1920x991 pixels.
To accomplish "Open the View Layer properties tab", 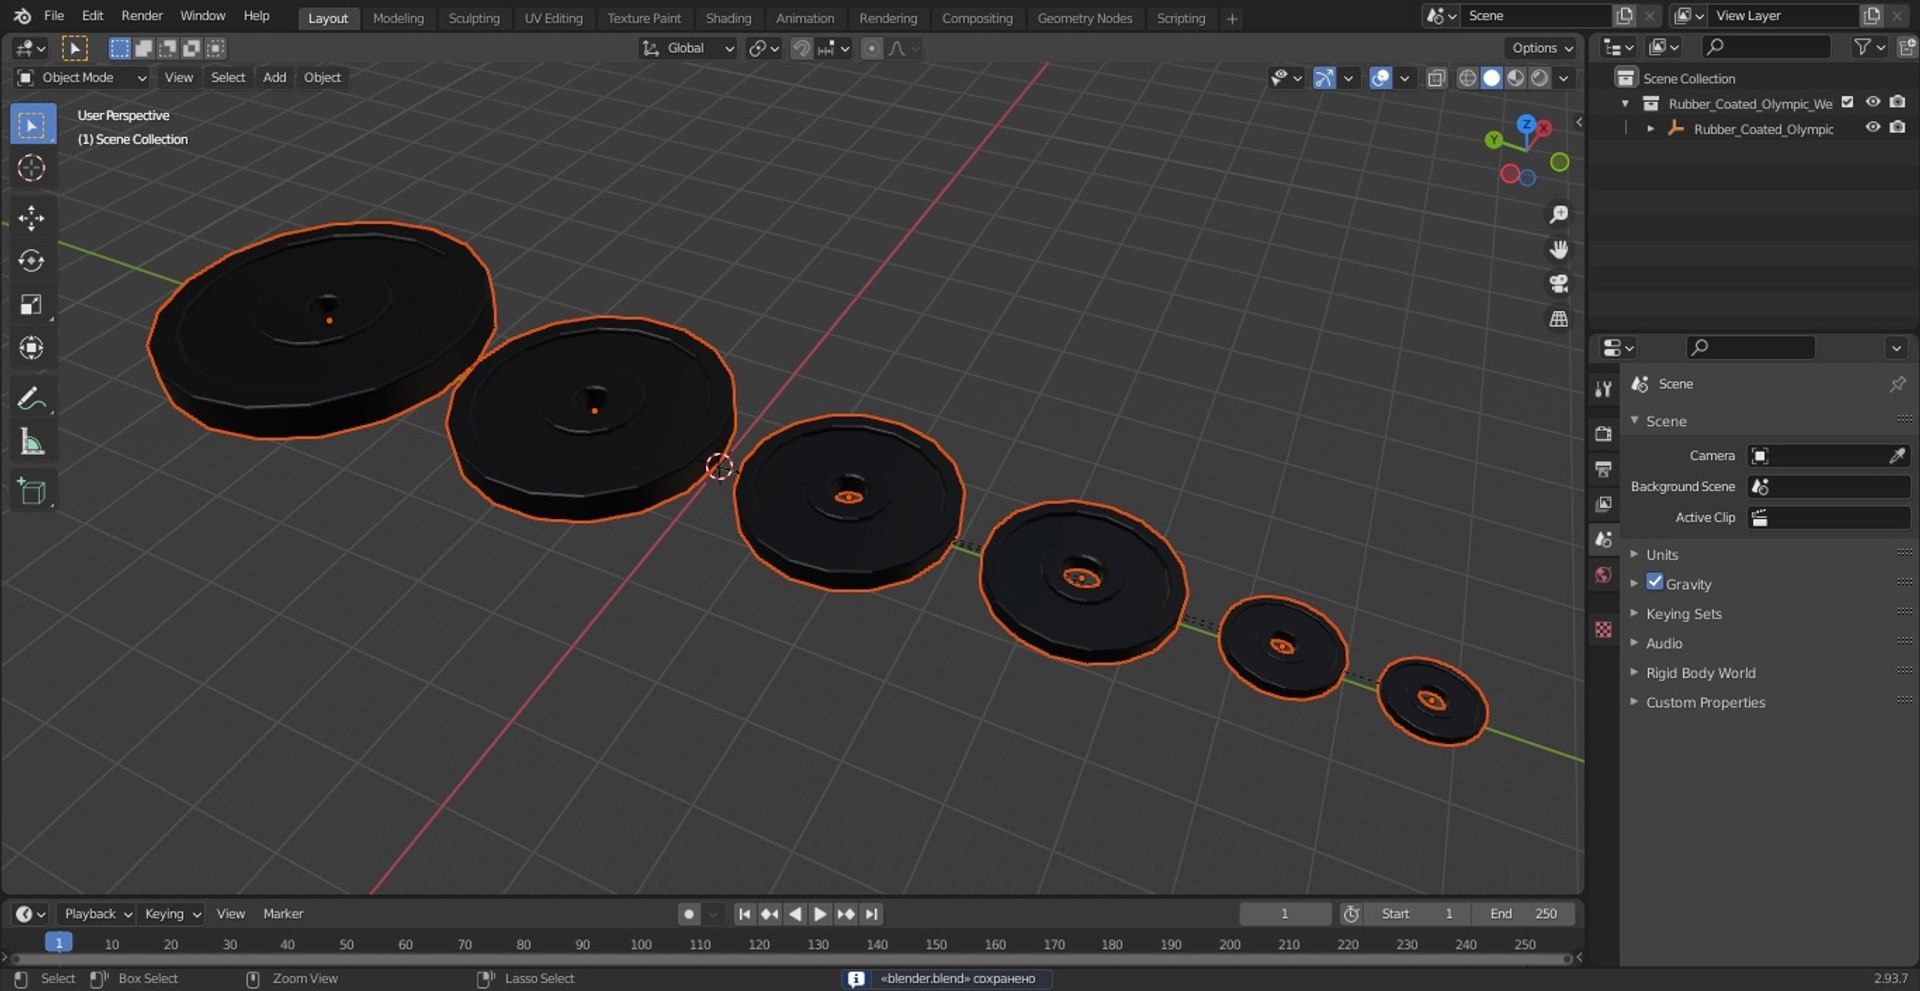I will [x=1604, y=504].
